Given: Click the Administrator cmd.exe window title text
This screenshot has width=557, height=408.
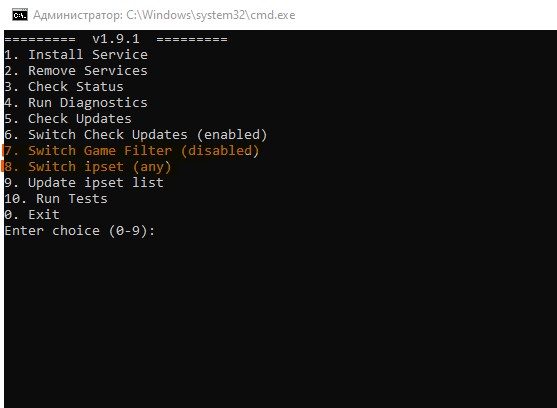Looking at the screenshot, I should click(164, 15).
